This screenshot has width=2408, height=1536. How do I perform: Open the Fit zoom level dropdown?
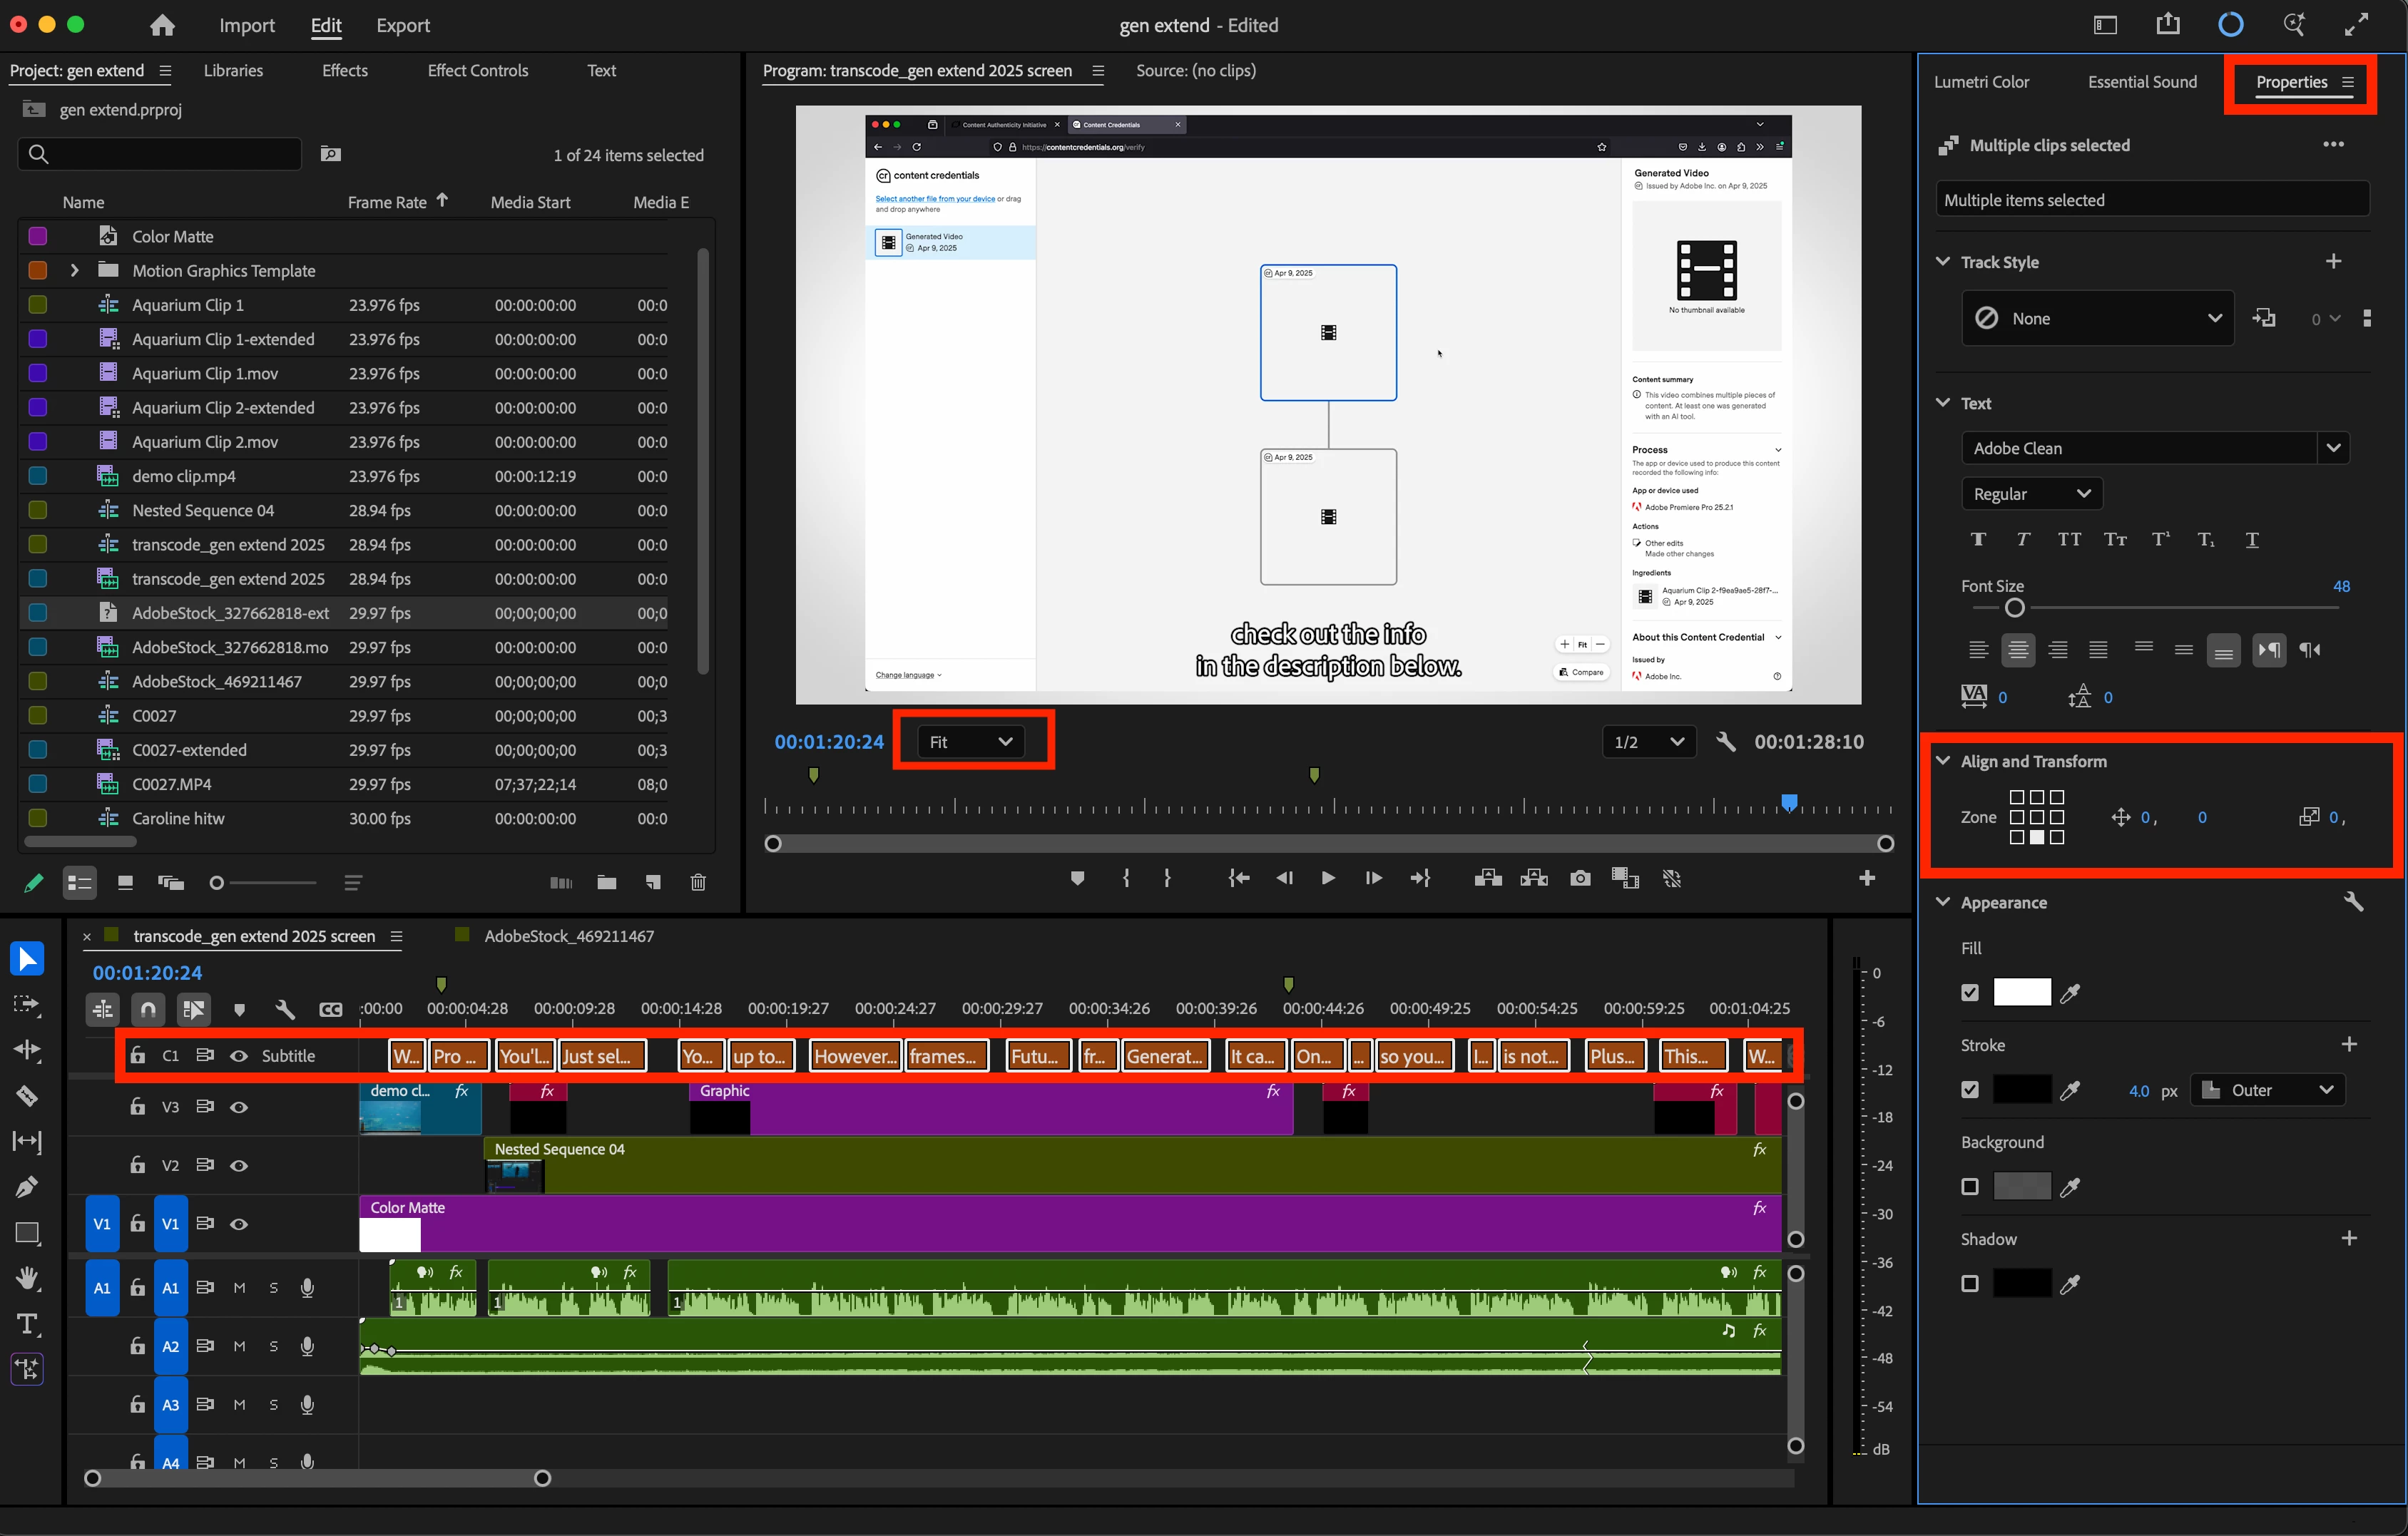pyautogui.click(x=971, y=742)
